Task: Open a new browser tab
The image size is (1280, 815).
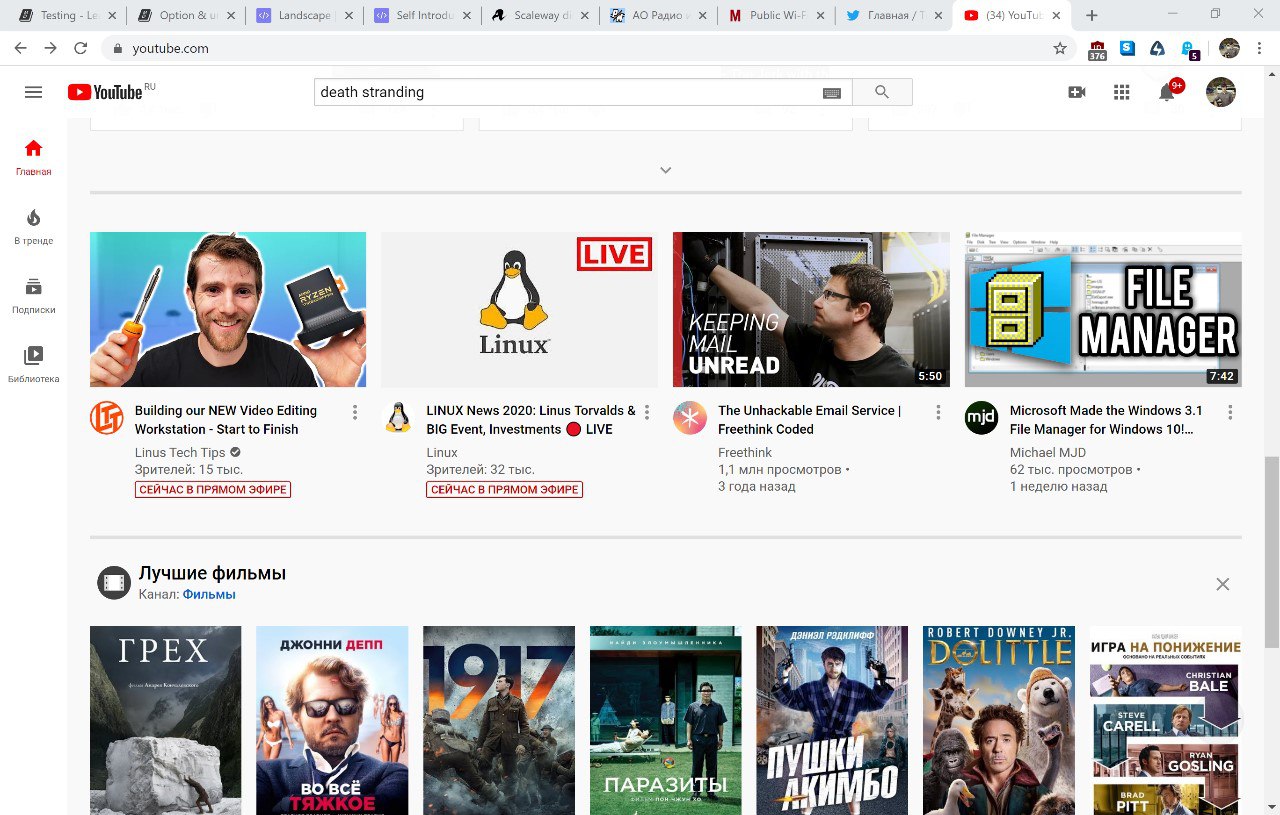Action: 1092,15
